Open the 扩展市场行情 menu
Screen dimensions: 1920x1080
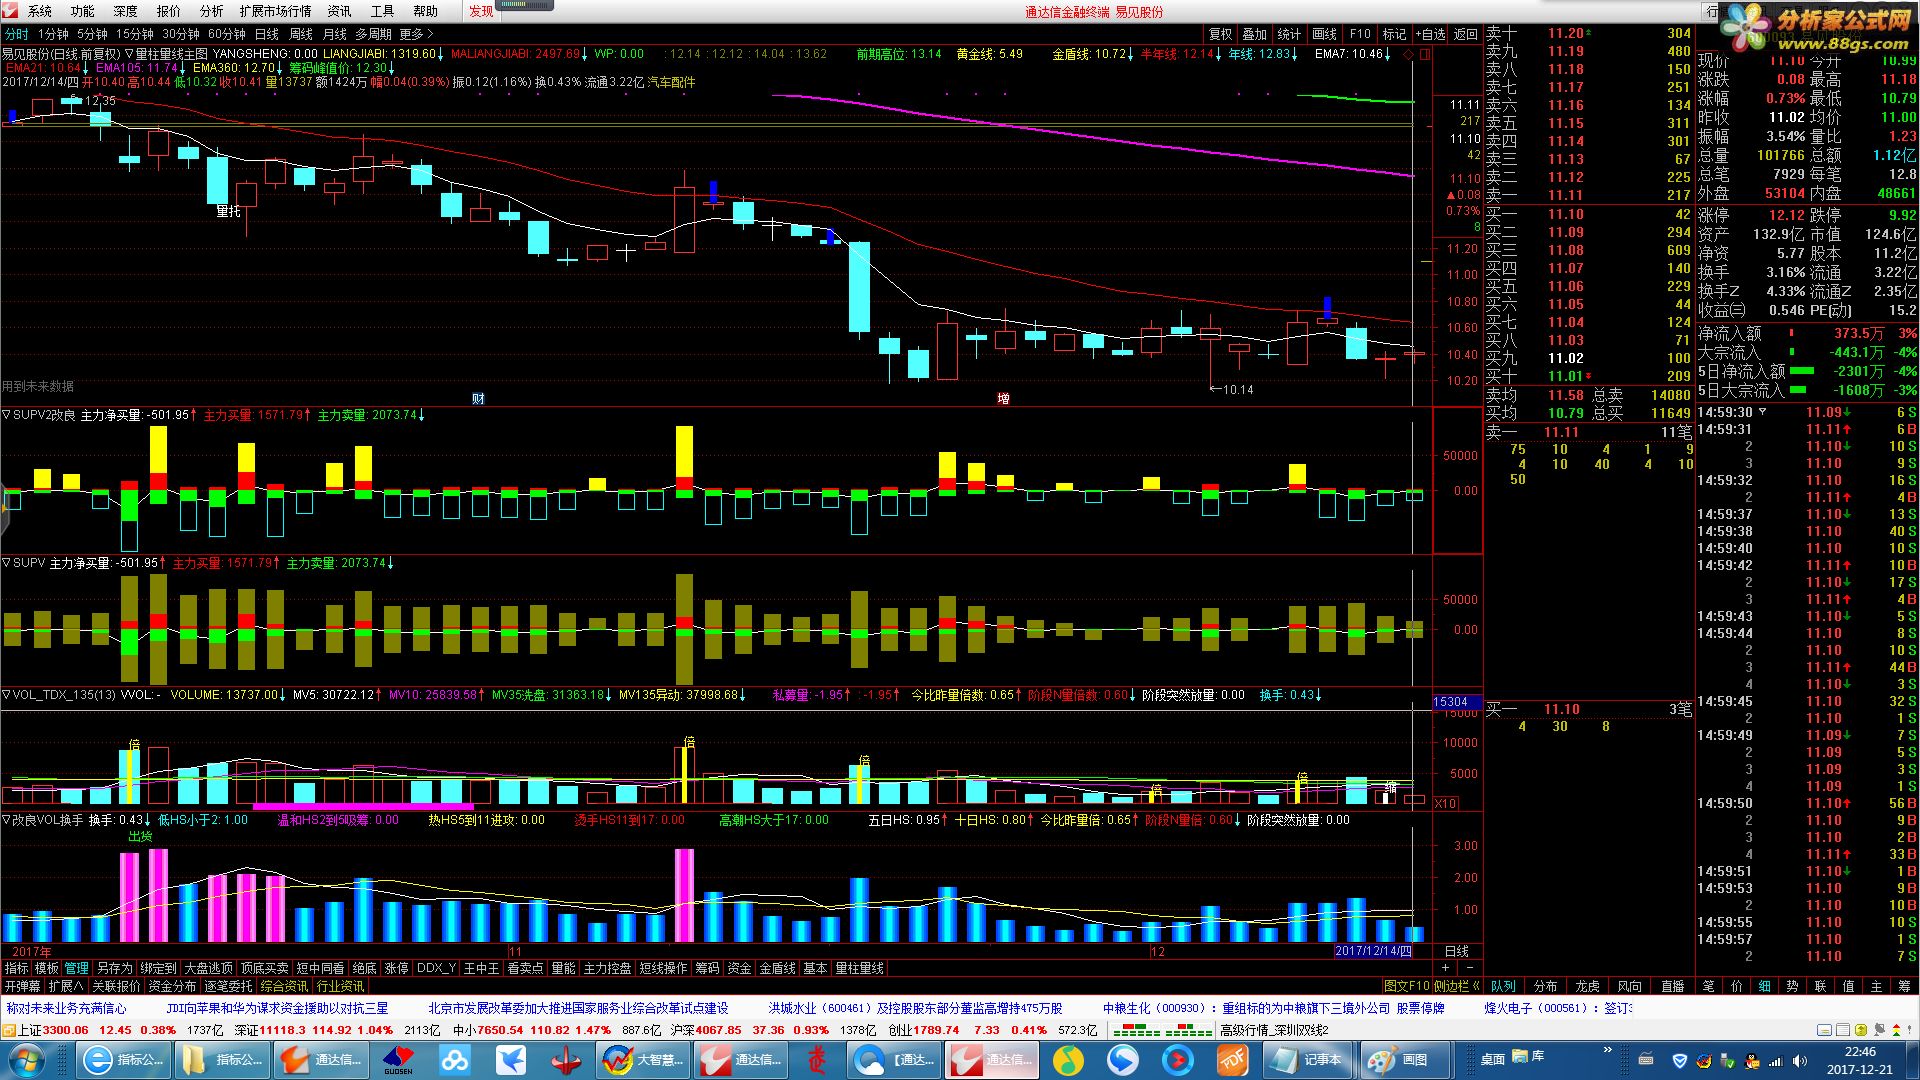click(276, 11)
